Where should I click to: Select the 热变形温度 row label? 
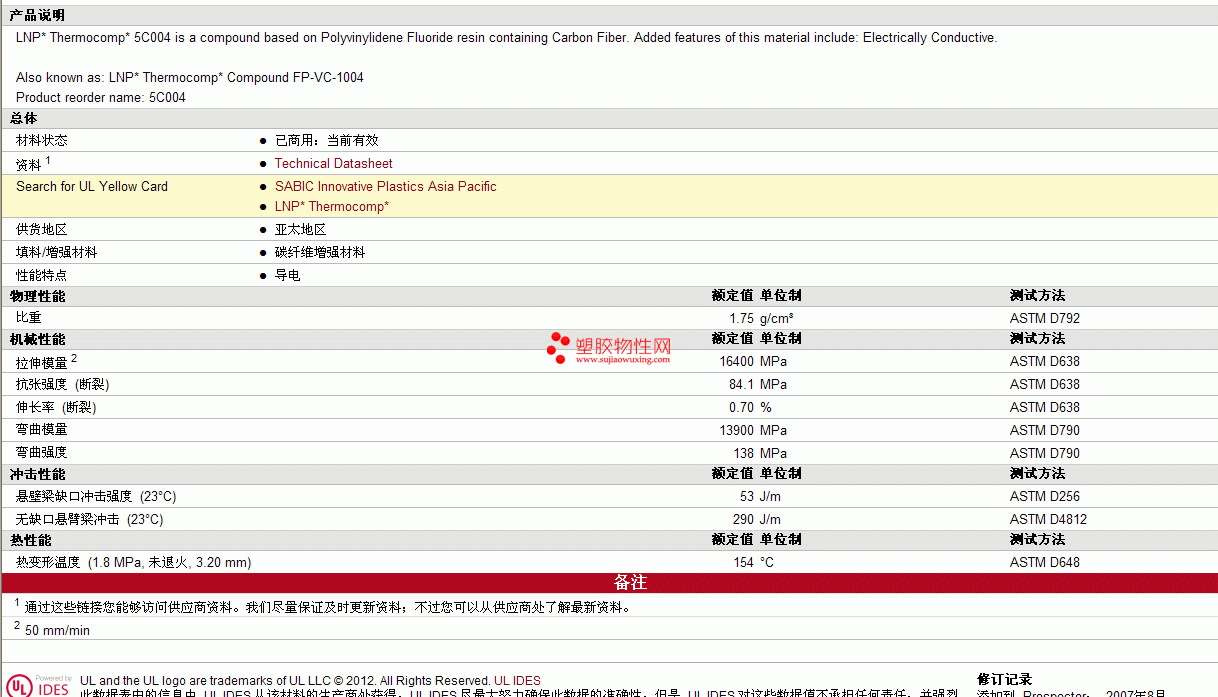click(134, 562)
